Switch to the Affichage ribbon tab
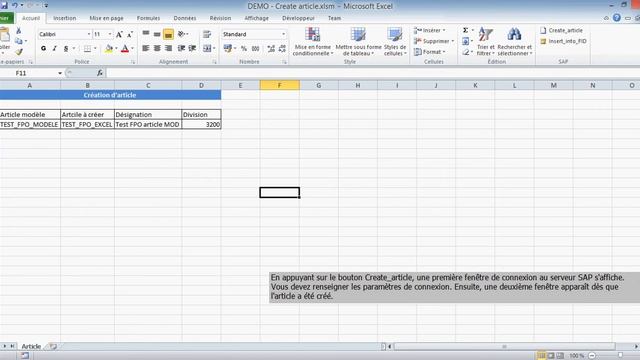The image size is (640, 360). [256, 18]
